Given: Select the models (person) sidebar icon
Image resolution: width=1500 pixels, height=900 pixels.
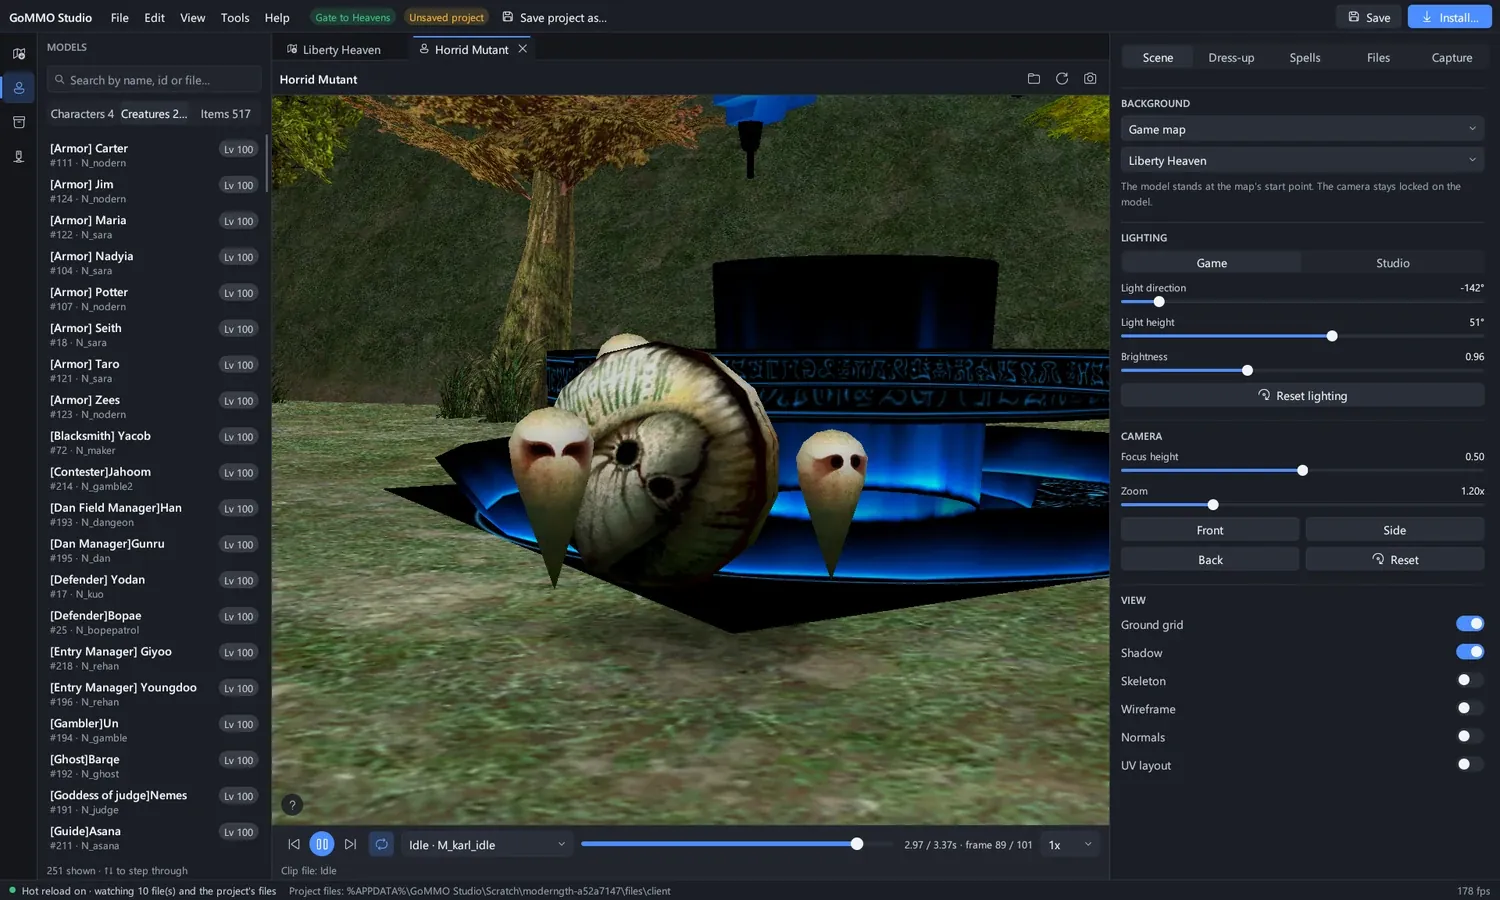Looking at the screenshot, I should click(x=18, y=88).
